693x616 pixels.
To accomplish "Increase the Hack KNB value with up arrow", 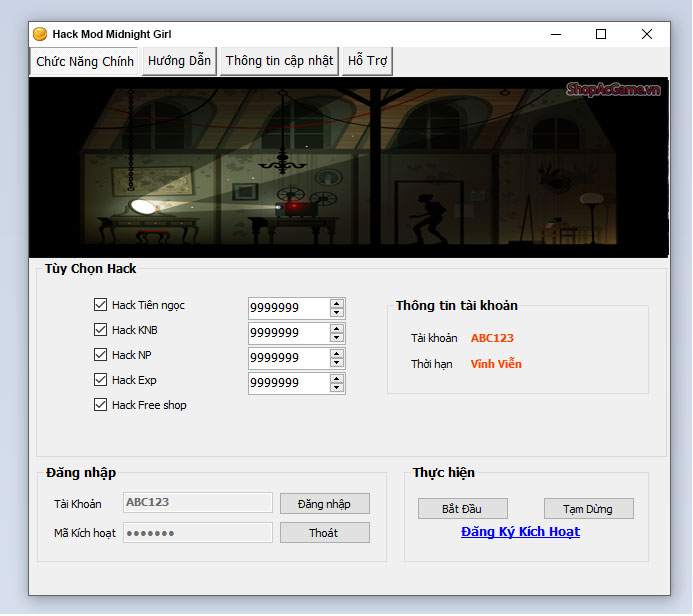I will [337, 329].
